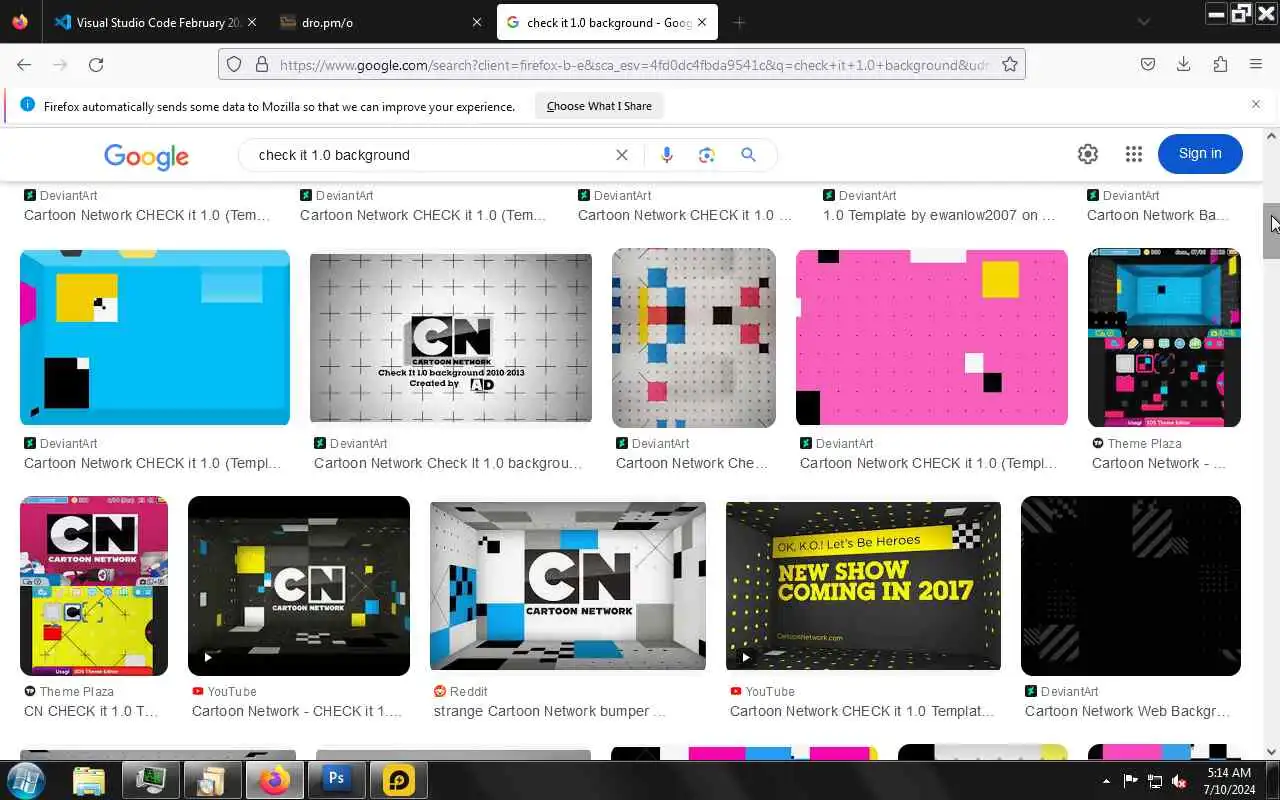
Task: Click the Google Sign in button
Action: click(x=1200, y=154)
